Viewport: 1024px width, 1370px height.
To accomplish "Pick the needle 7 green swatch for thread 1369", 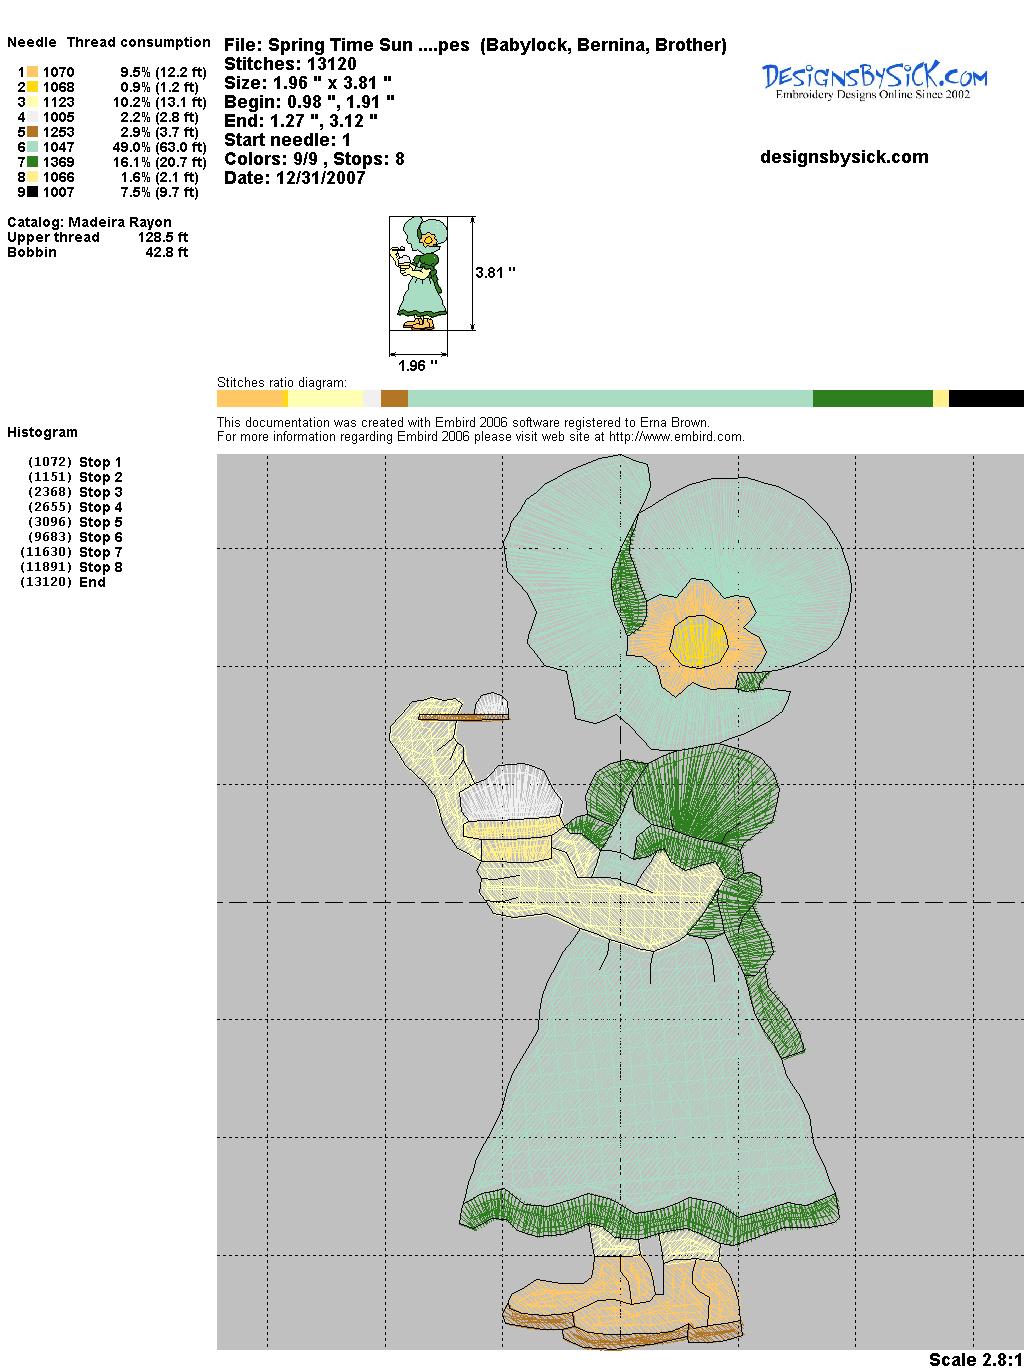I will tap(33, 162).
